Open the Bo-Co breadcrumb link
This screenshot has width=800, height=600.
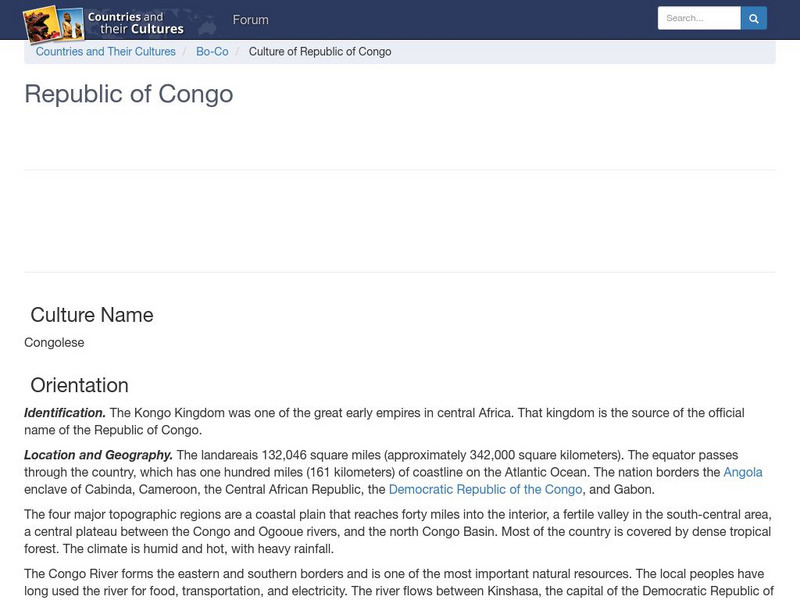[x=212, y=52]
